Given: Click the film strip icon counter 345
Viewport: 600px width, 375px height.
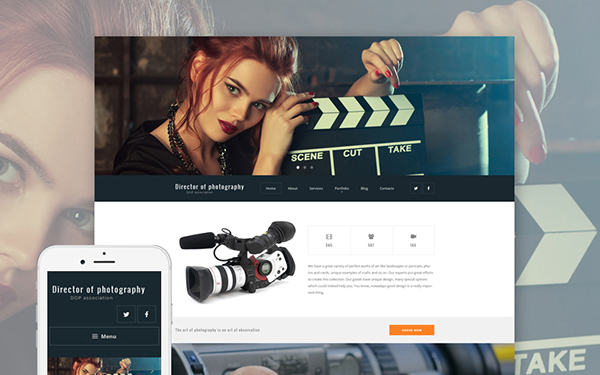Looking at the screenshot, I should [329, 240].
